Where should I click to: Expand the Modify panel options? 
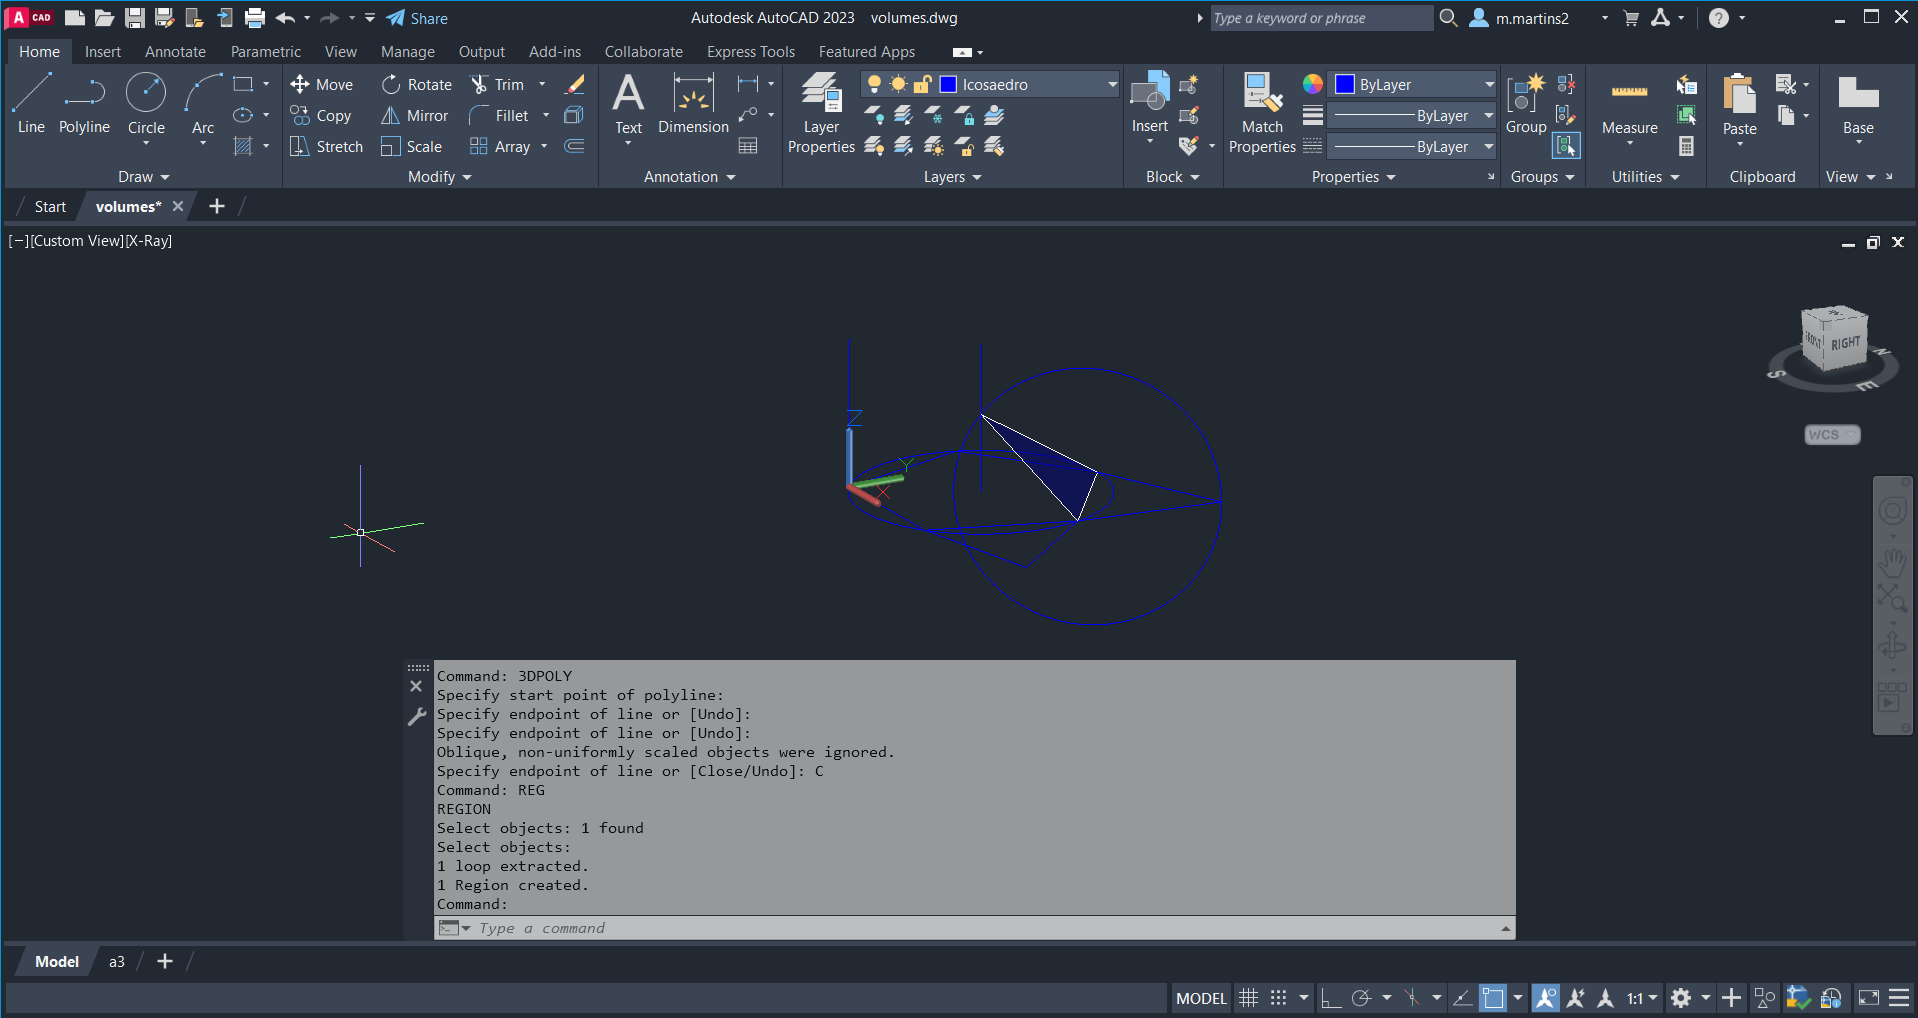click(440, 177)
